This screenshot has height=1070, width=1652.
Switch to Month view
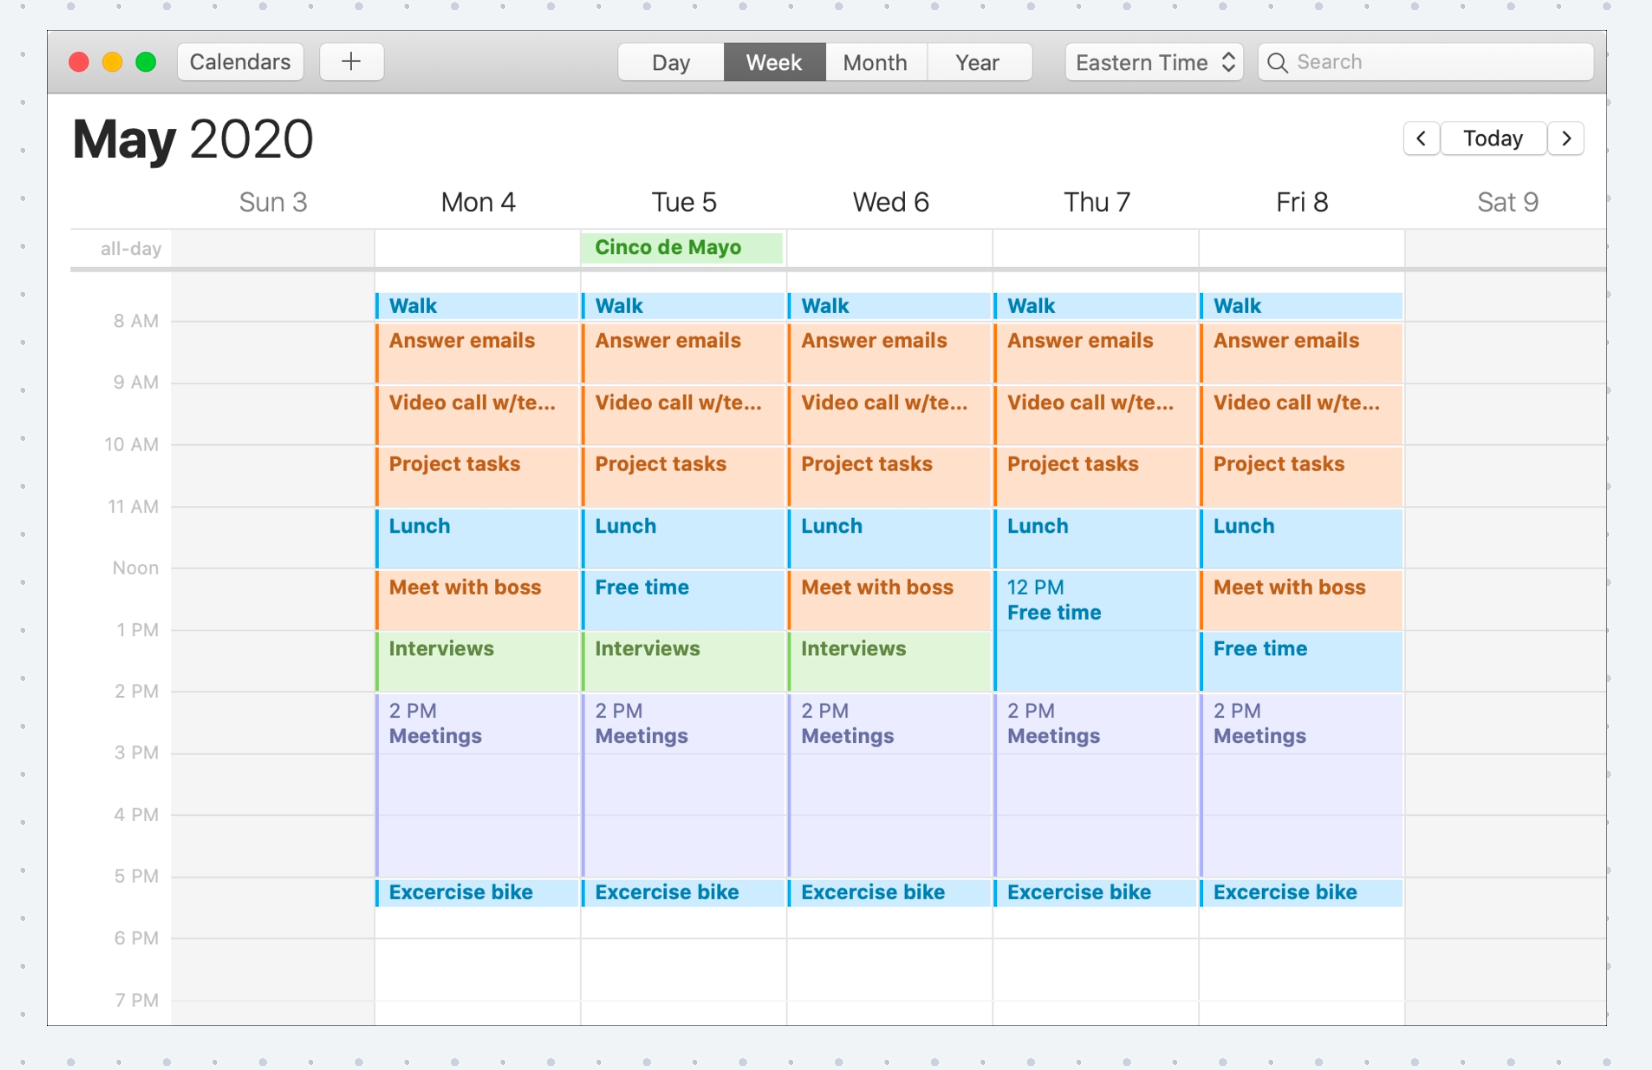(x=875, y=62)
